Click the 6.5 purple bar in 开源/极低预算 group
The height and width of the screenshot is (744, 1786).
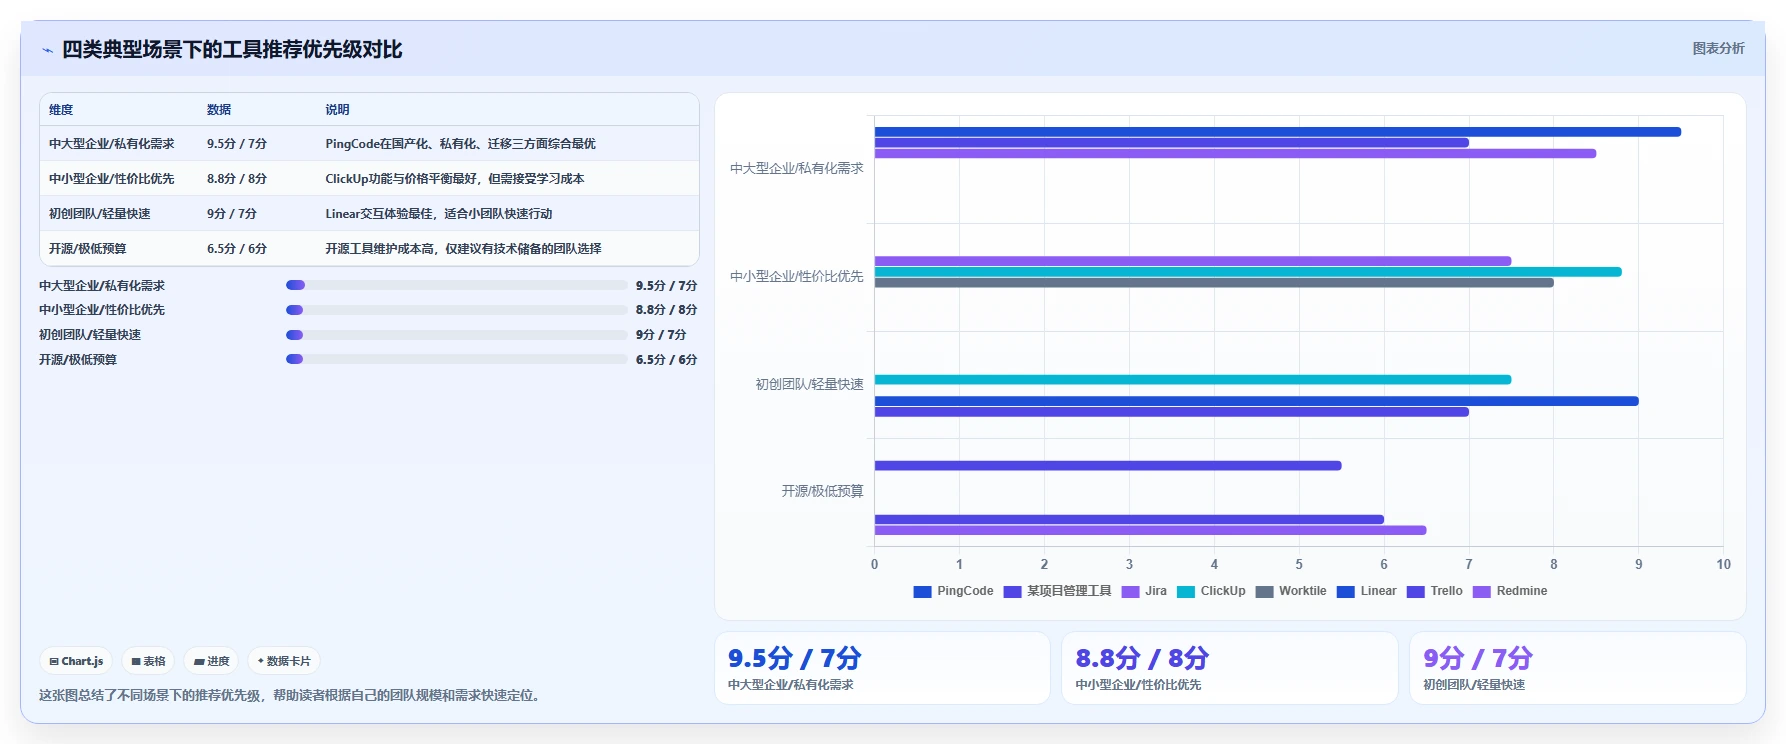(1151, 530)
